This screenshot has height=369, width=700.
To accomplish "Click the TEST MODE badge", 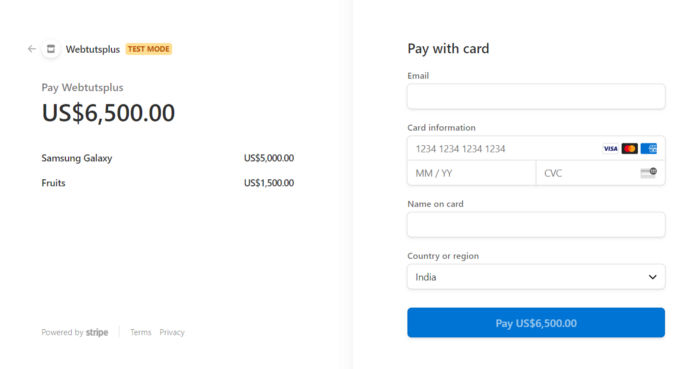I will (149, 49).
